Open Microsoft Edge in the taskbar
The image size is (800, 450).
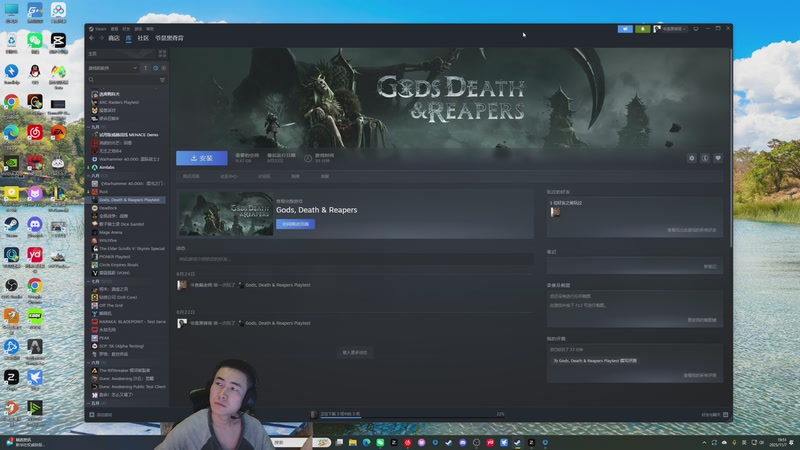point(366,443)
